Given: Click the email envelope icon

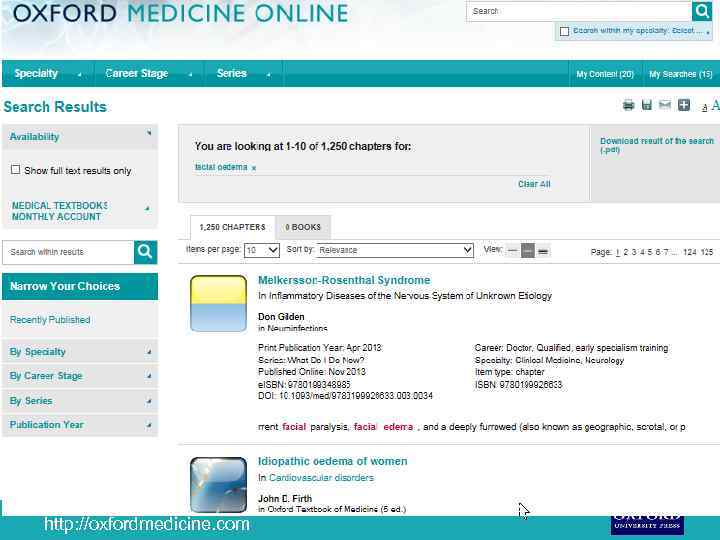Looking at the screenshot, I should pos(664,105).
